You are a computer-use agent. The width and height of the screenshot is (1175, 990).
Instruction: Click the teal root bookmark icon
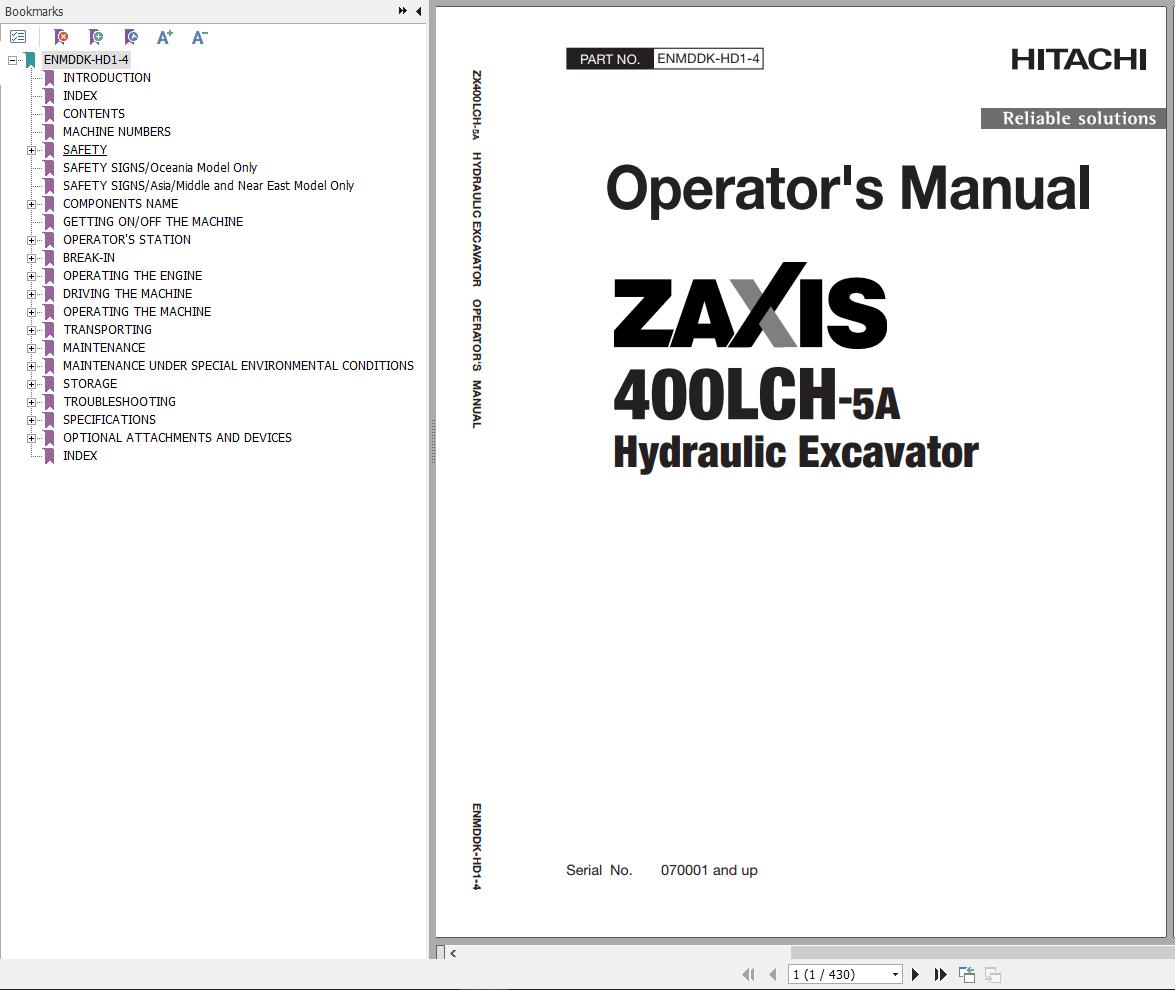coord(30,60)
